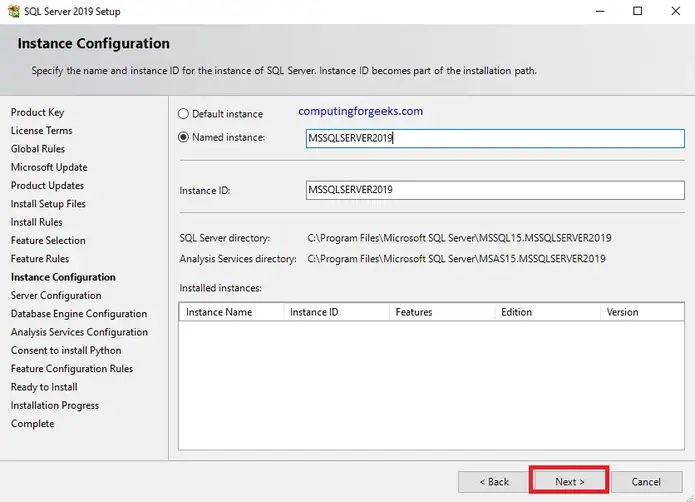The width and height of the screenshot is (695, 502).
Task: Select the Named instance radio button
Action: click(x=183, y=138)
